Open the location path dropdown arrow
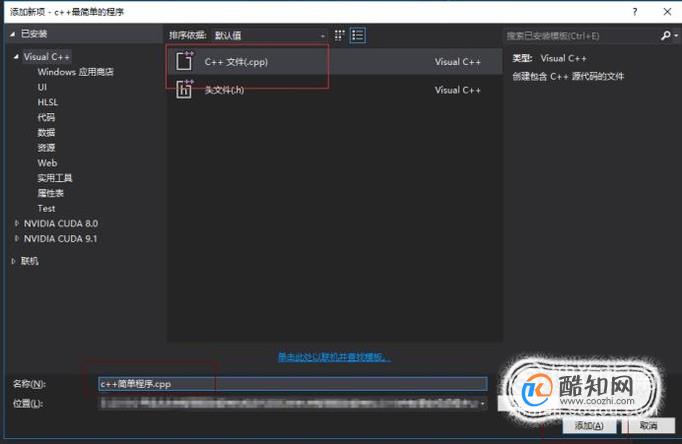Viewport: 682px width, 444px height. pyautogui.click(x=482, y=404)
